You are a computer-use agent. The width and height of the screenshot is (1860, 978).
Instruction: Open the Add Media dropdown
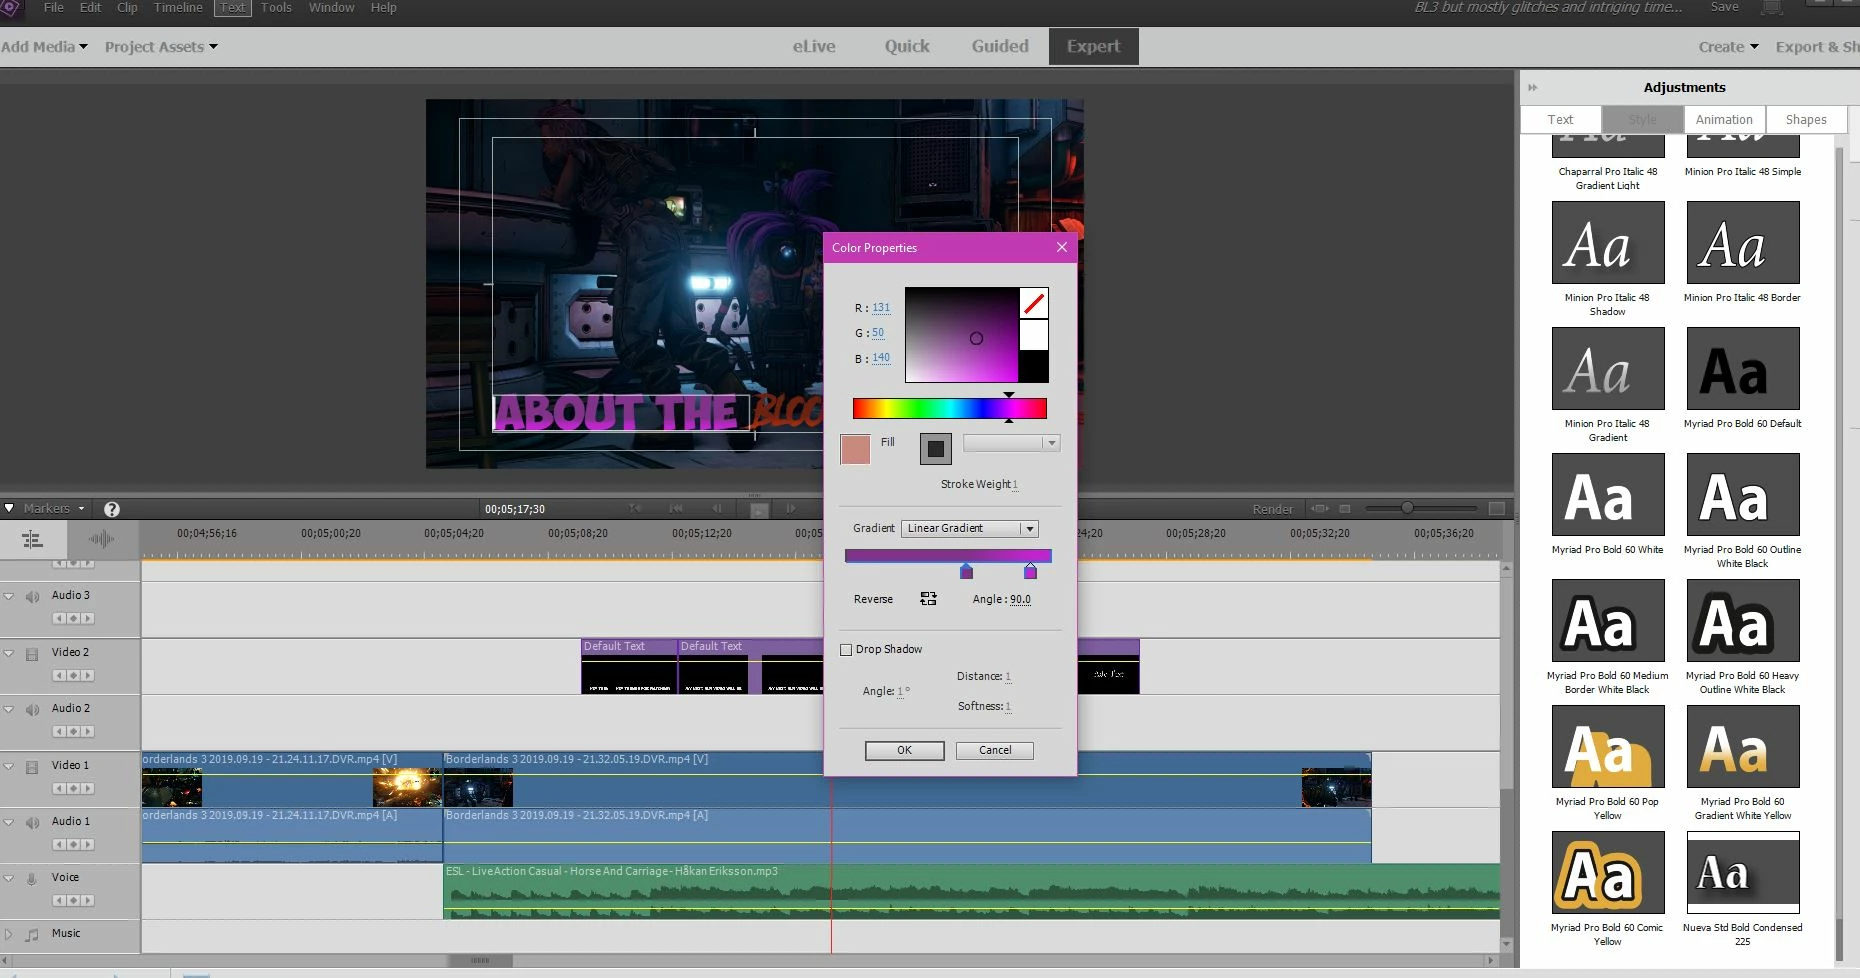coord(45,47)
